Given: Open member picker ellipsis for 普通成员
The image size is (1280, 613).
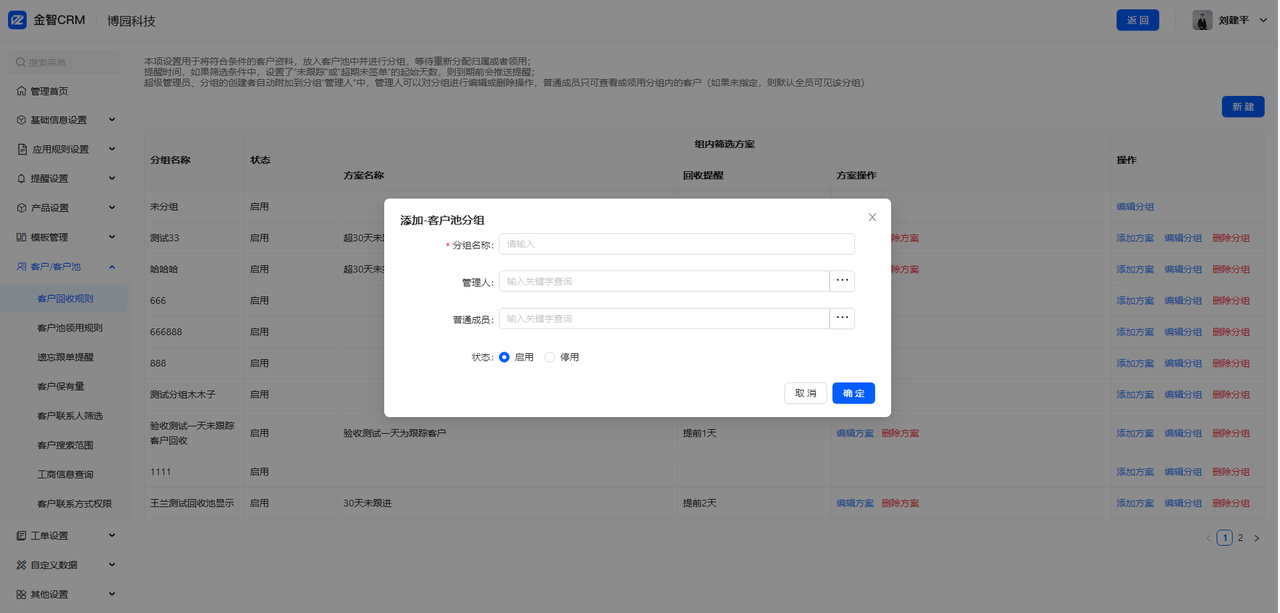Looking at the screenshot, I should point(842,318).
